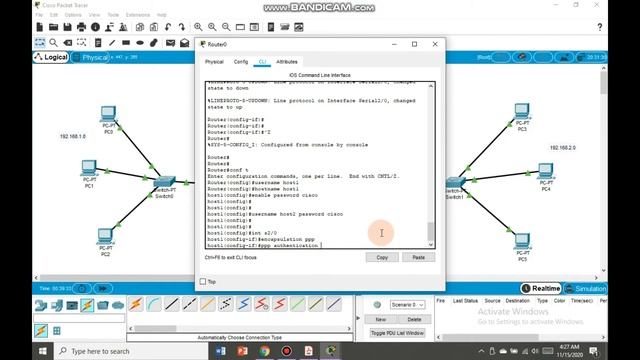Image resolution: width=640 pixels, height=360 pixels.
Task: Click the Open file folder icon
Action: click(53, 27)
